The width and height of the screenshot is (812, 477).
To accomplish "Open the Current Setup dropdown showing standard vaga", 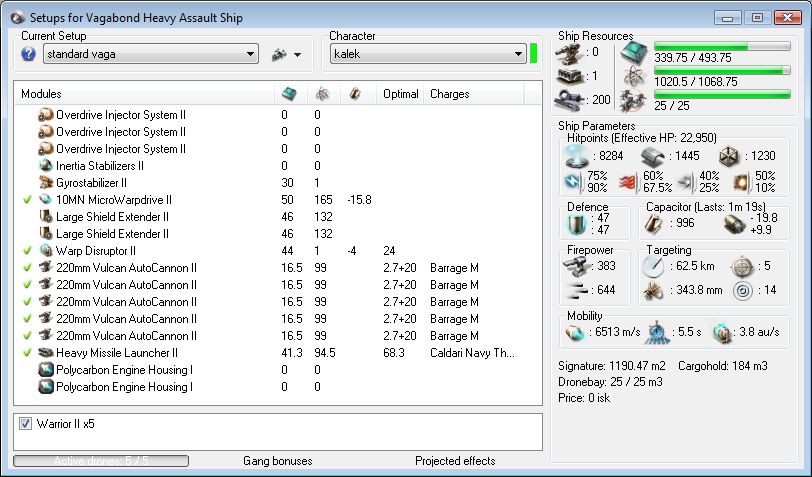I will coord(151,54).
